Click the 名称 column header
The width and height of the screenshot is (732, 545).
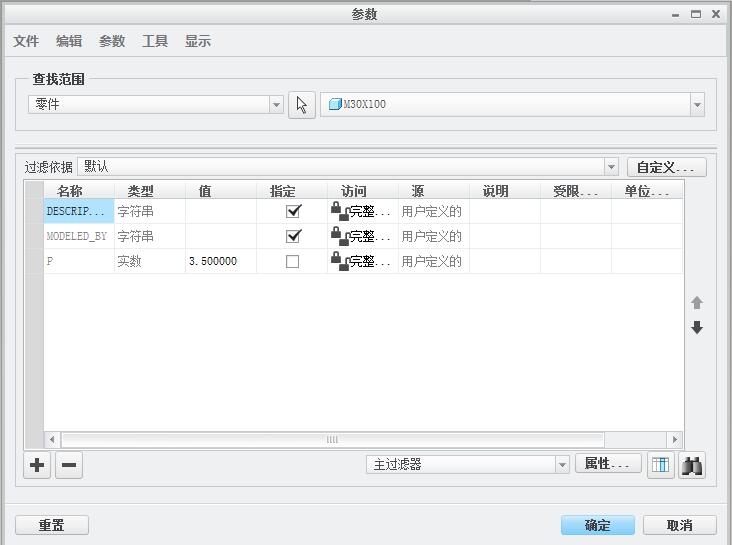[x=79, y=191]
